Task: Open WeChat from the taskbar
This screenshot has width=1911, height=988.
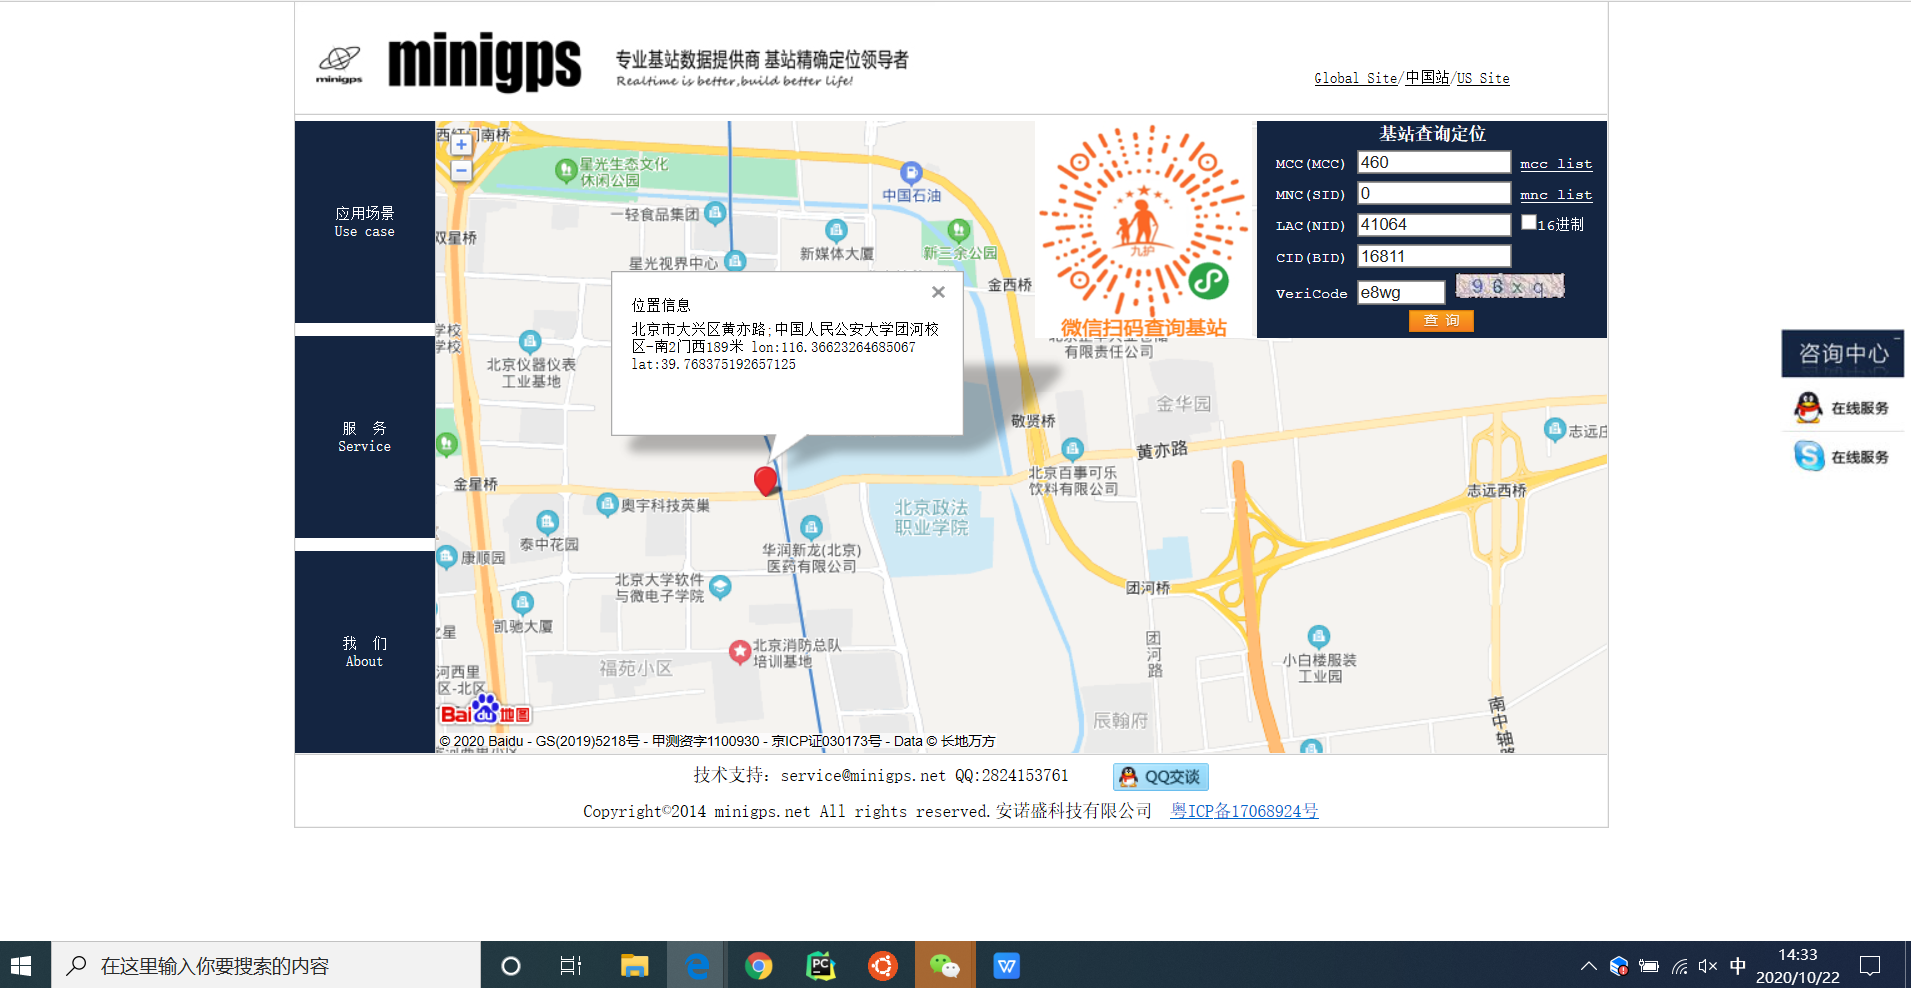Action: (x=945, y=966)
